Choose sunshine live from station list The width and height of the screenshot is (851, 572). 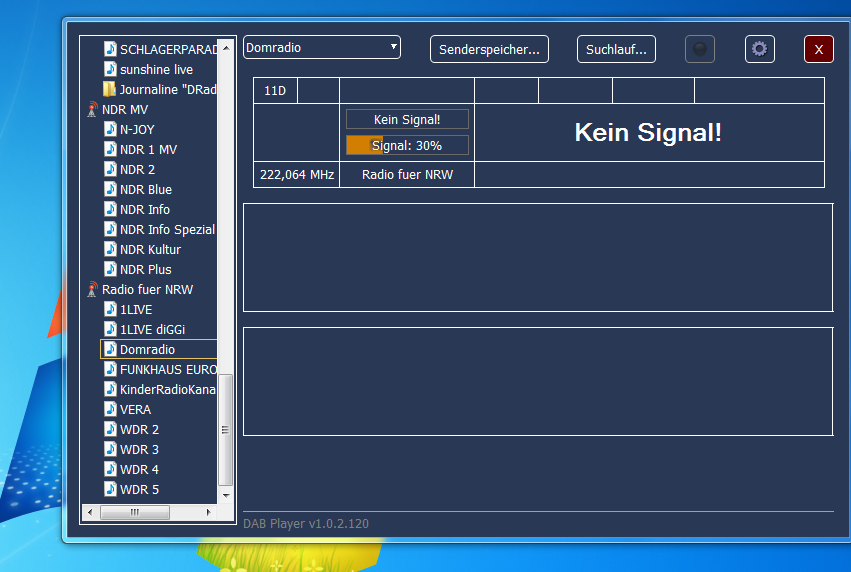pos(156,70)
